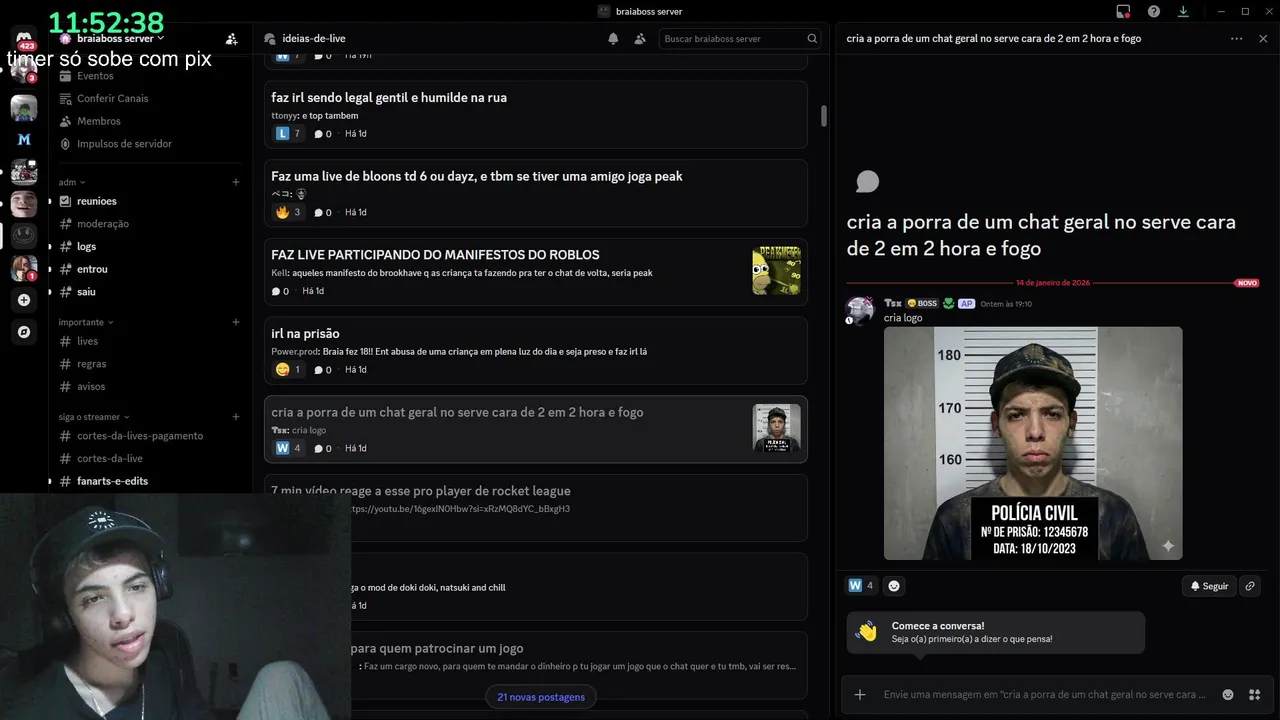Open attachment plus button in message bar
The height and width of the screenshot is (720, 1280).
click(x=860, y=694)
